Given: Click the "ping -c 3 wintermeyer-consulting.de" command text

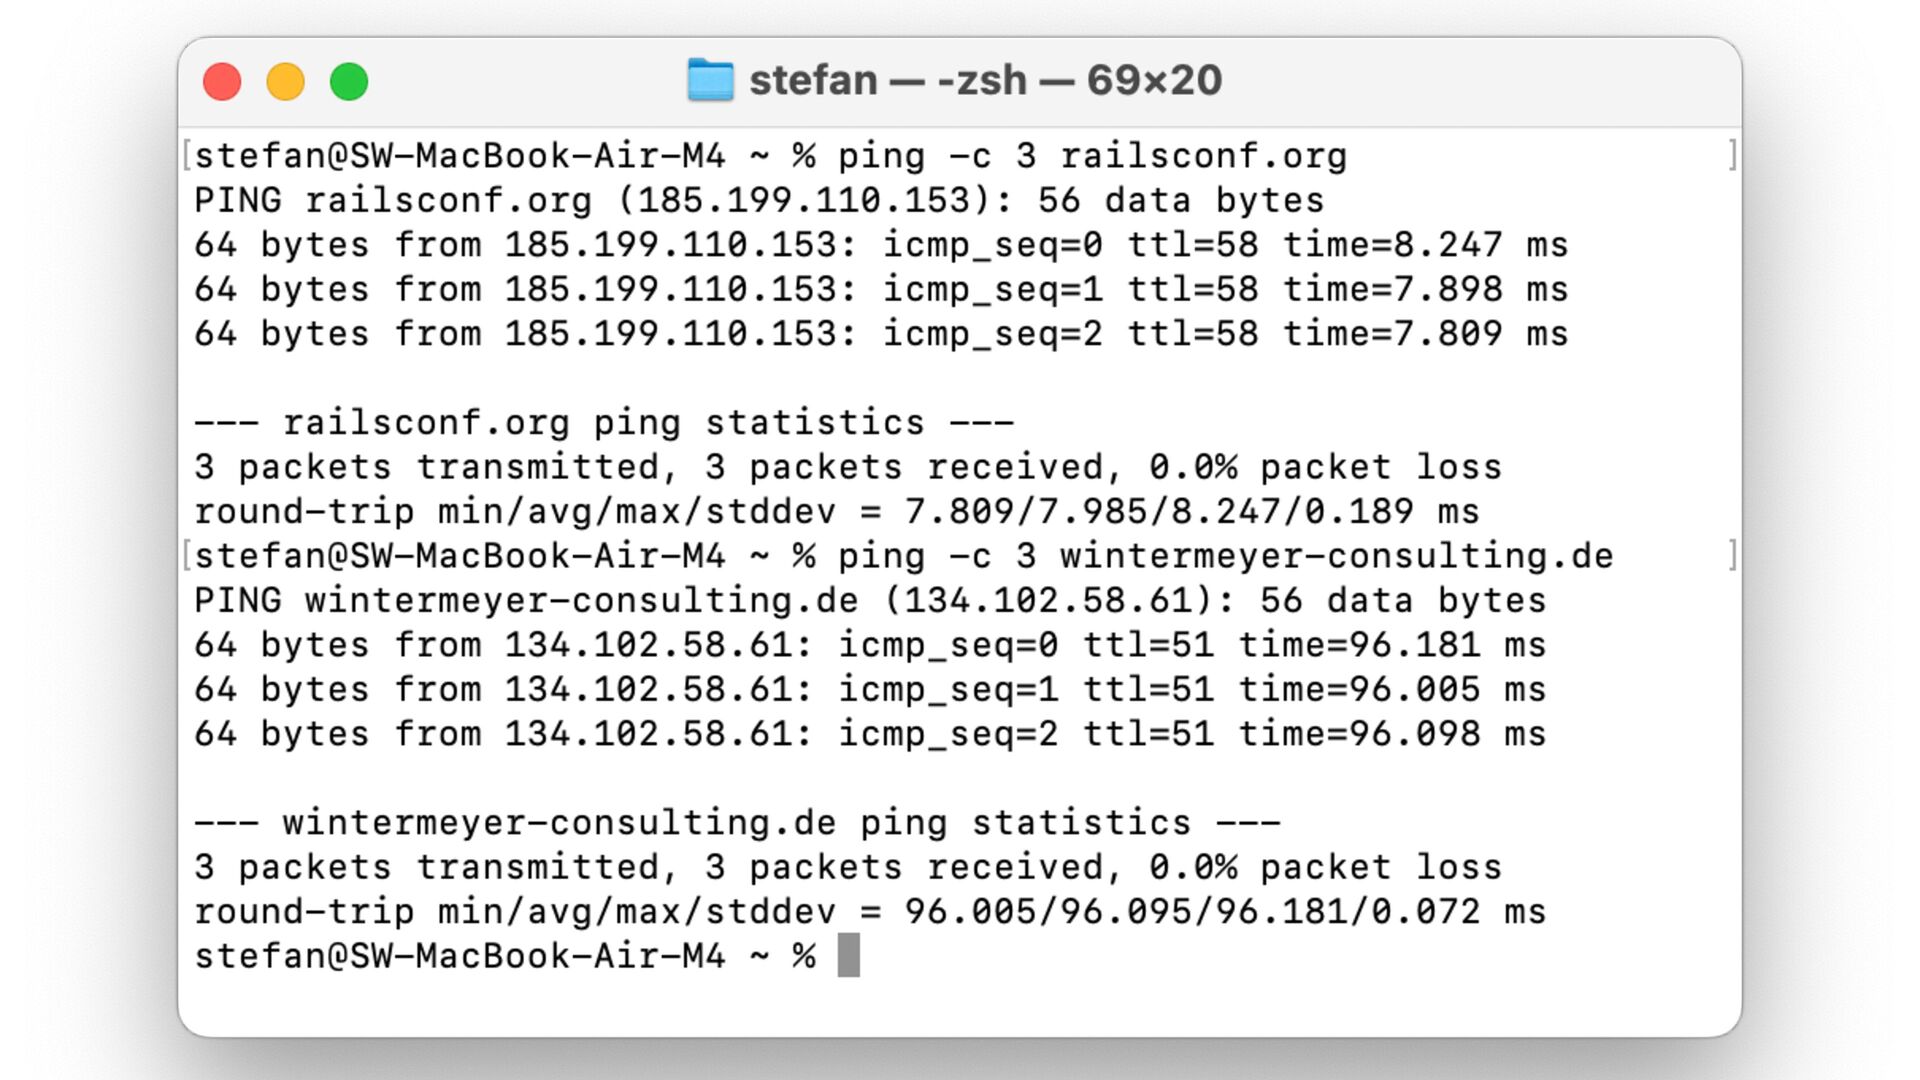Looking at the screenshot, I should click(1225, 556).
